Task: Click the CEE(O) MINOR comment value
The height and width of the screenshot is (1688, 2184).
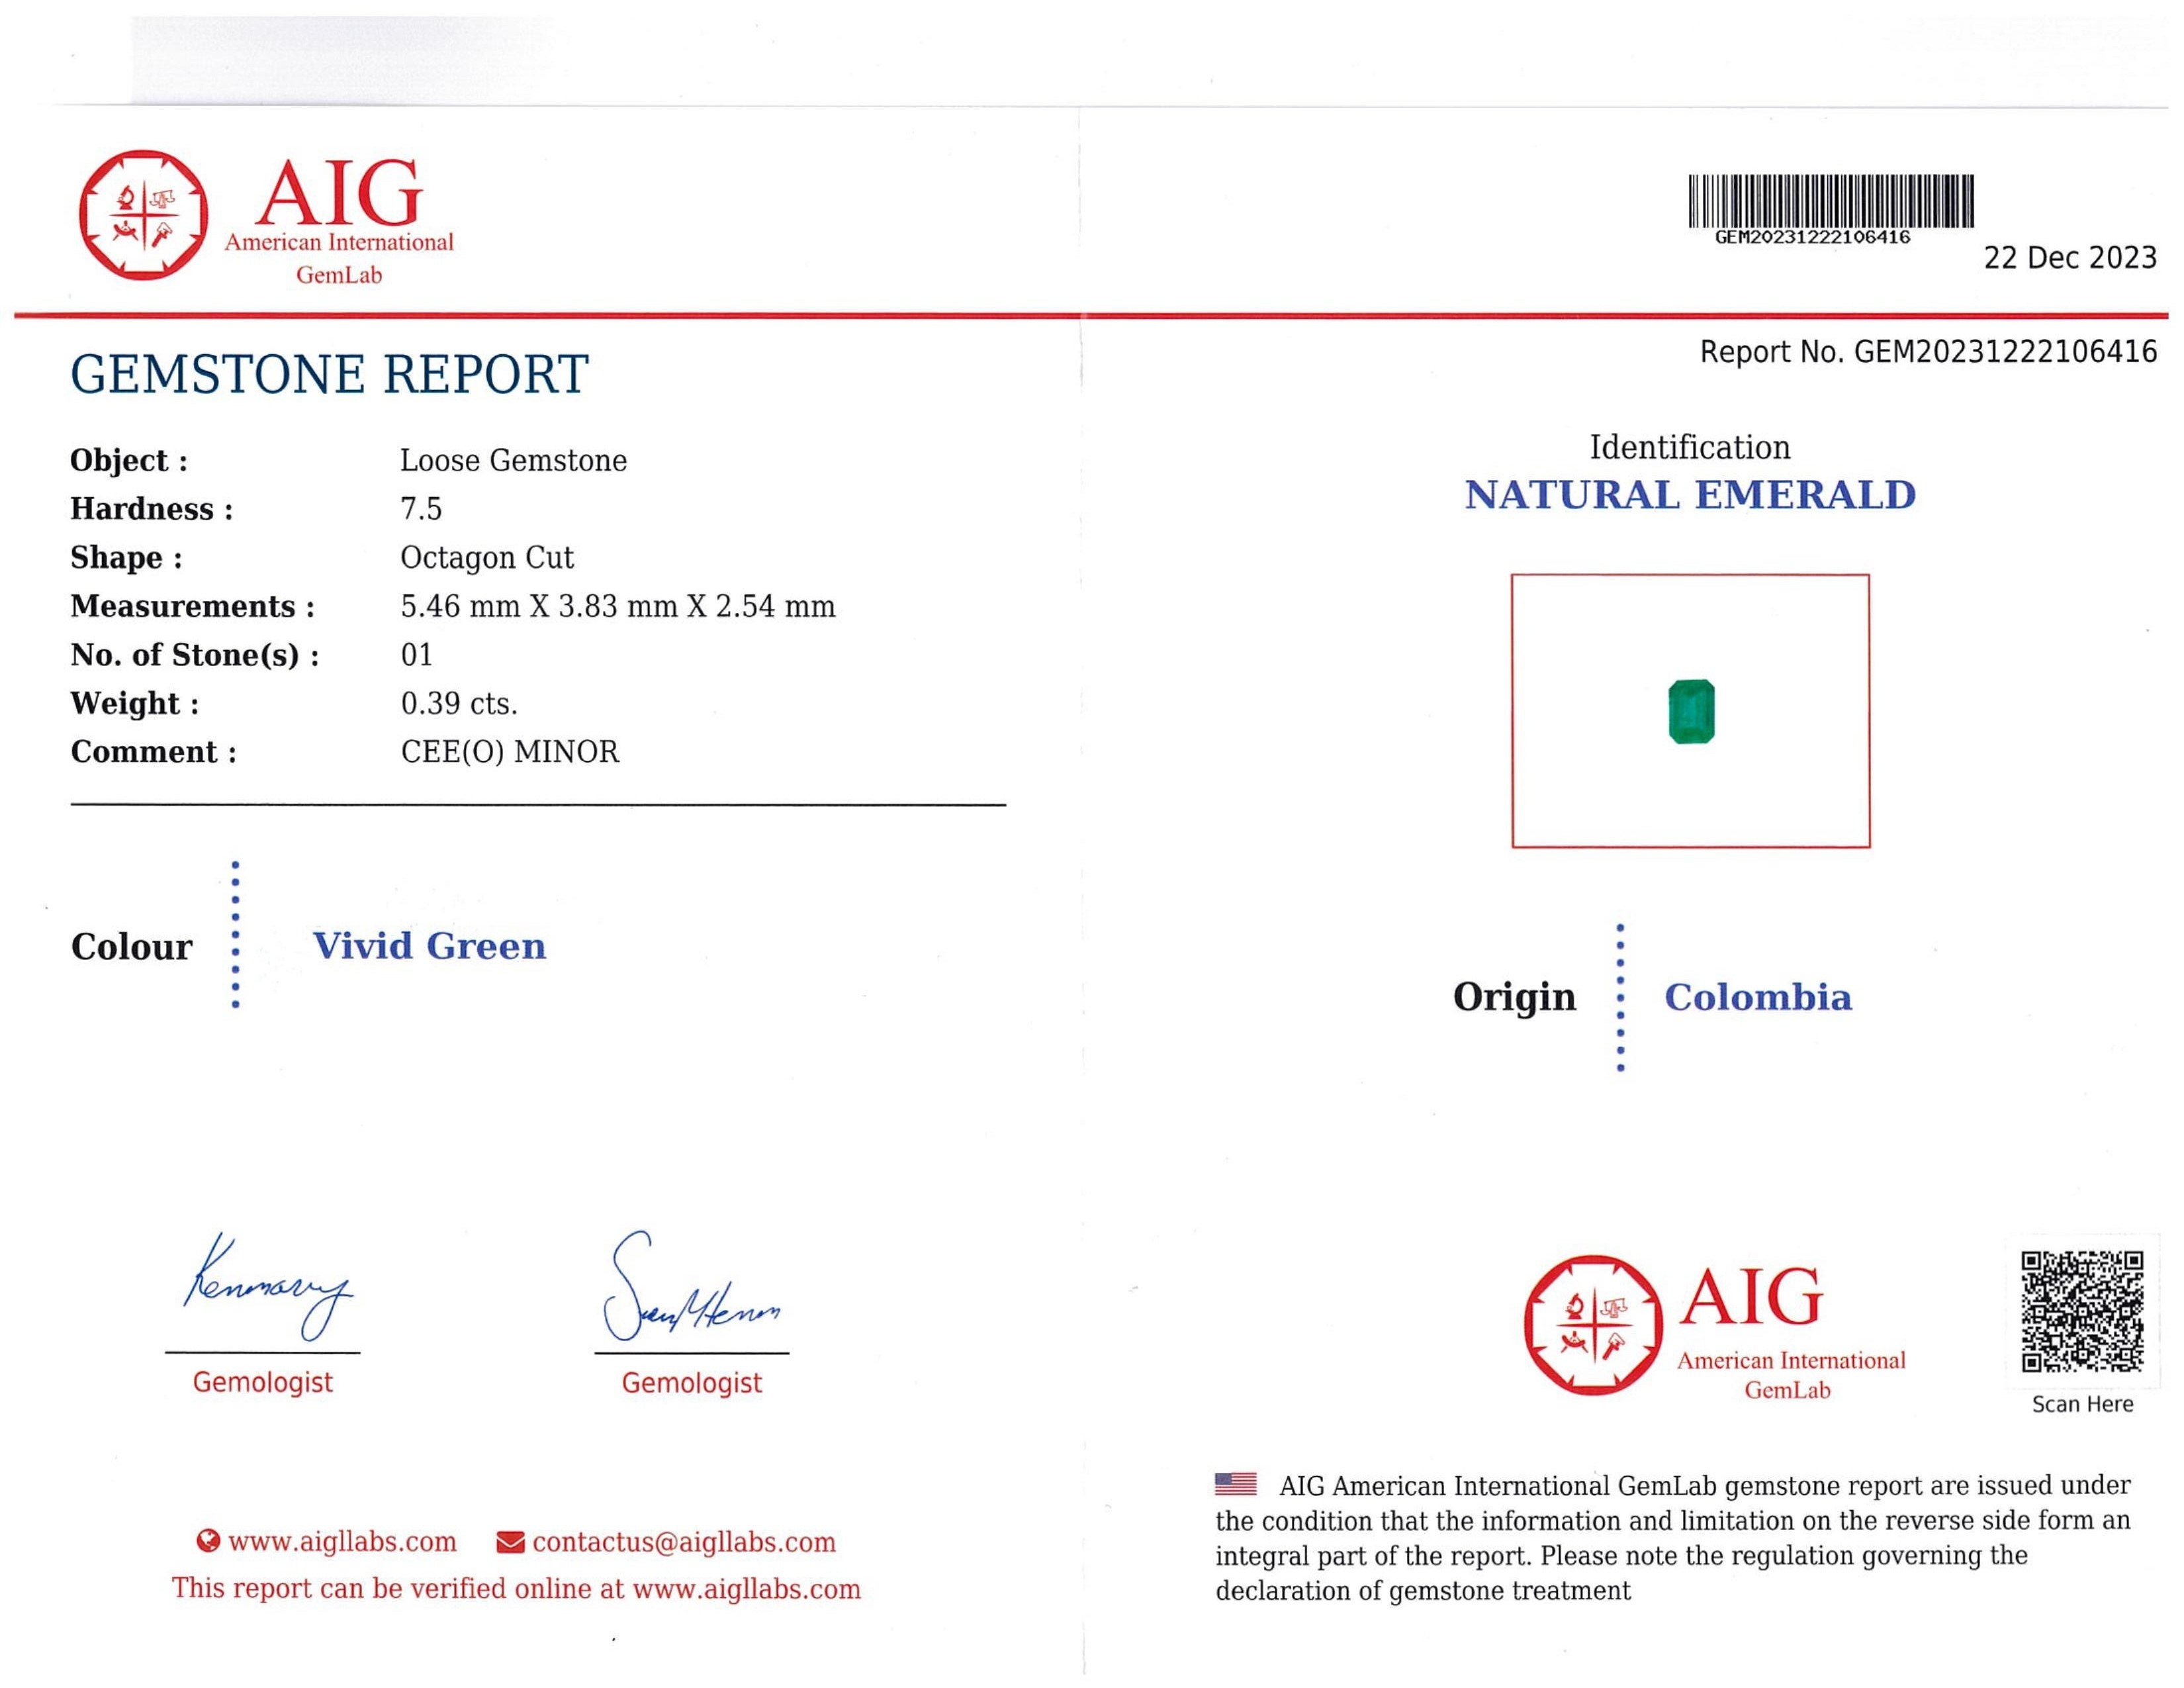Action: click(510, 751)
